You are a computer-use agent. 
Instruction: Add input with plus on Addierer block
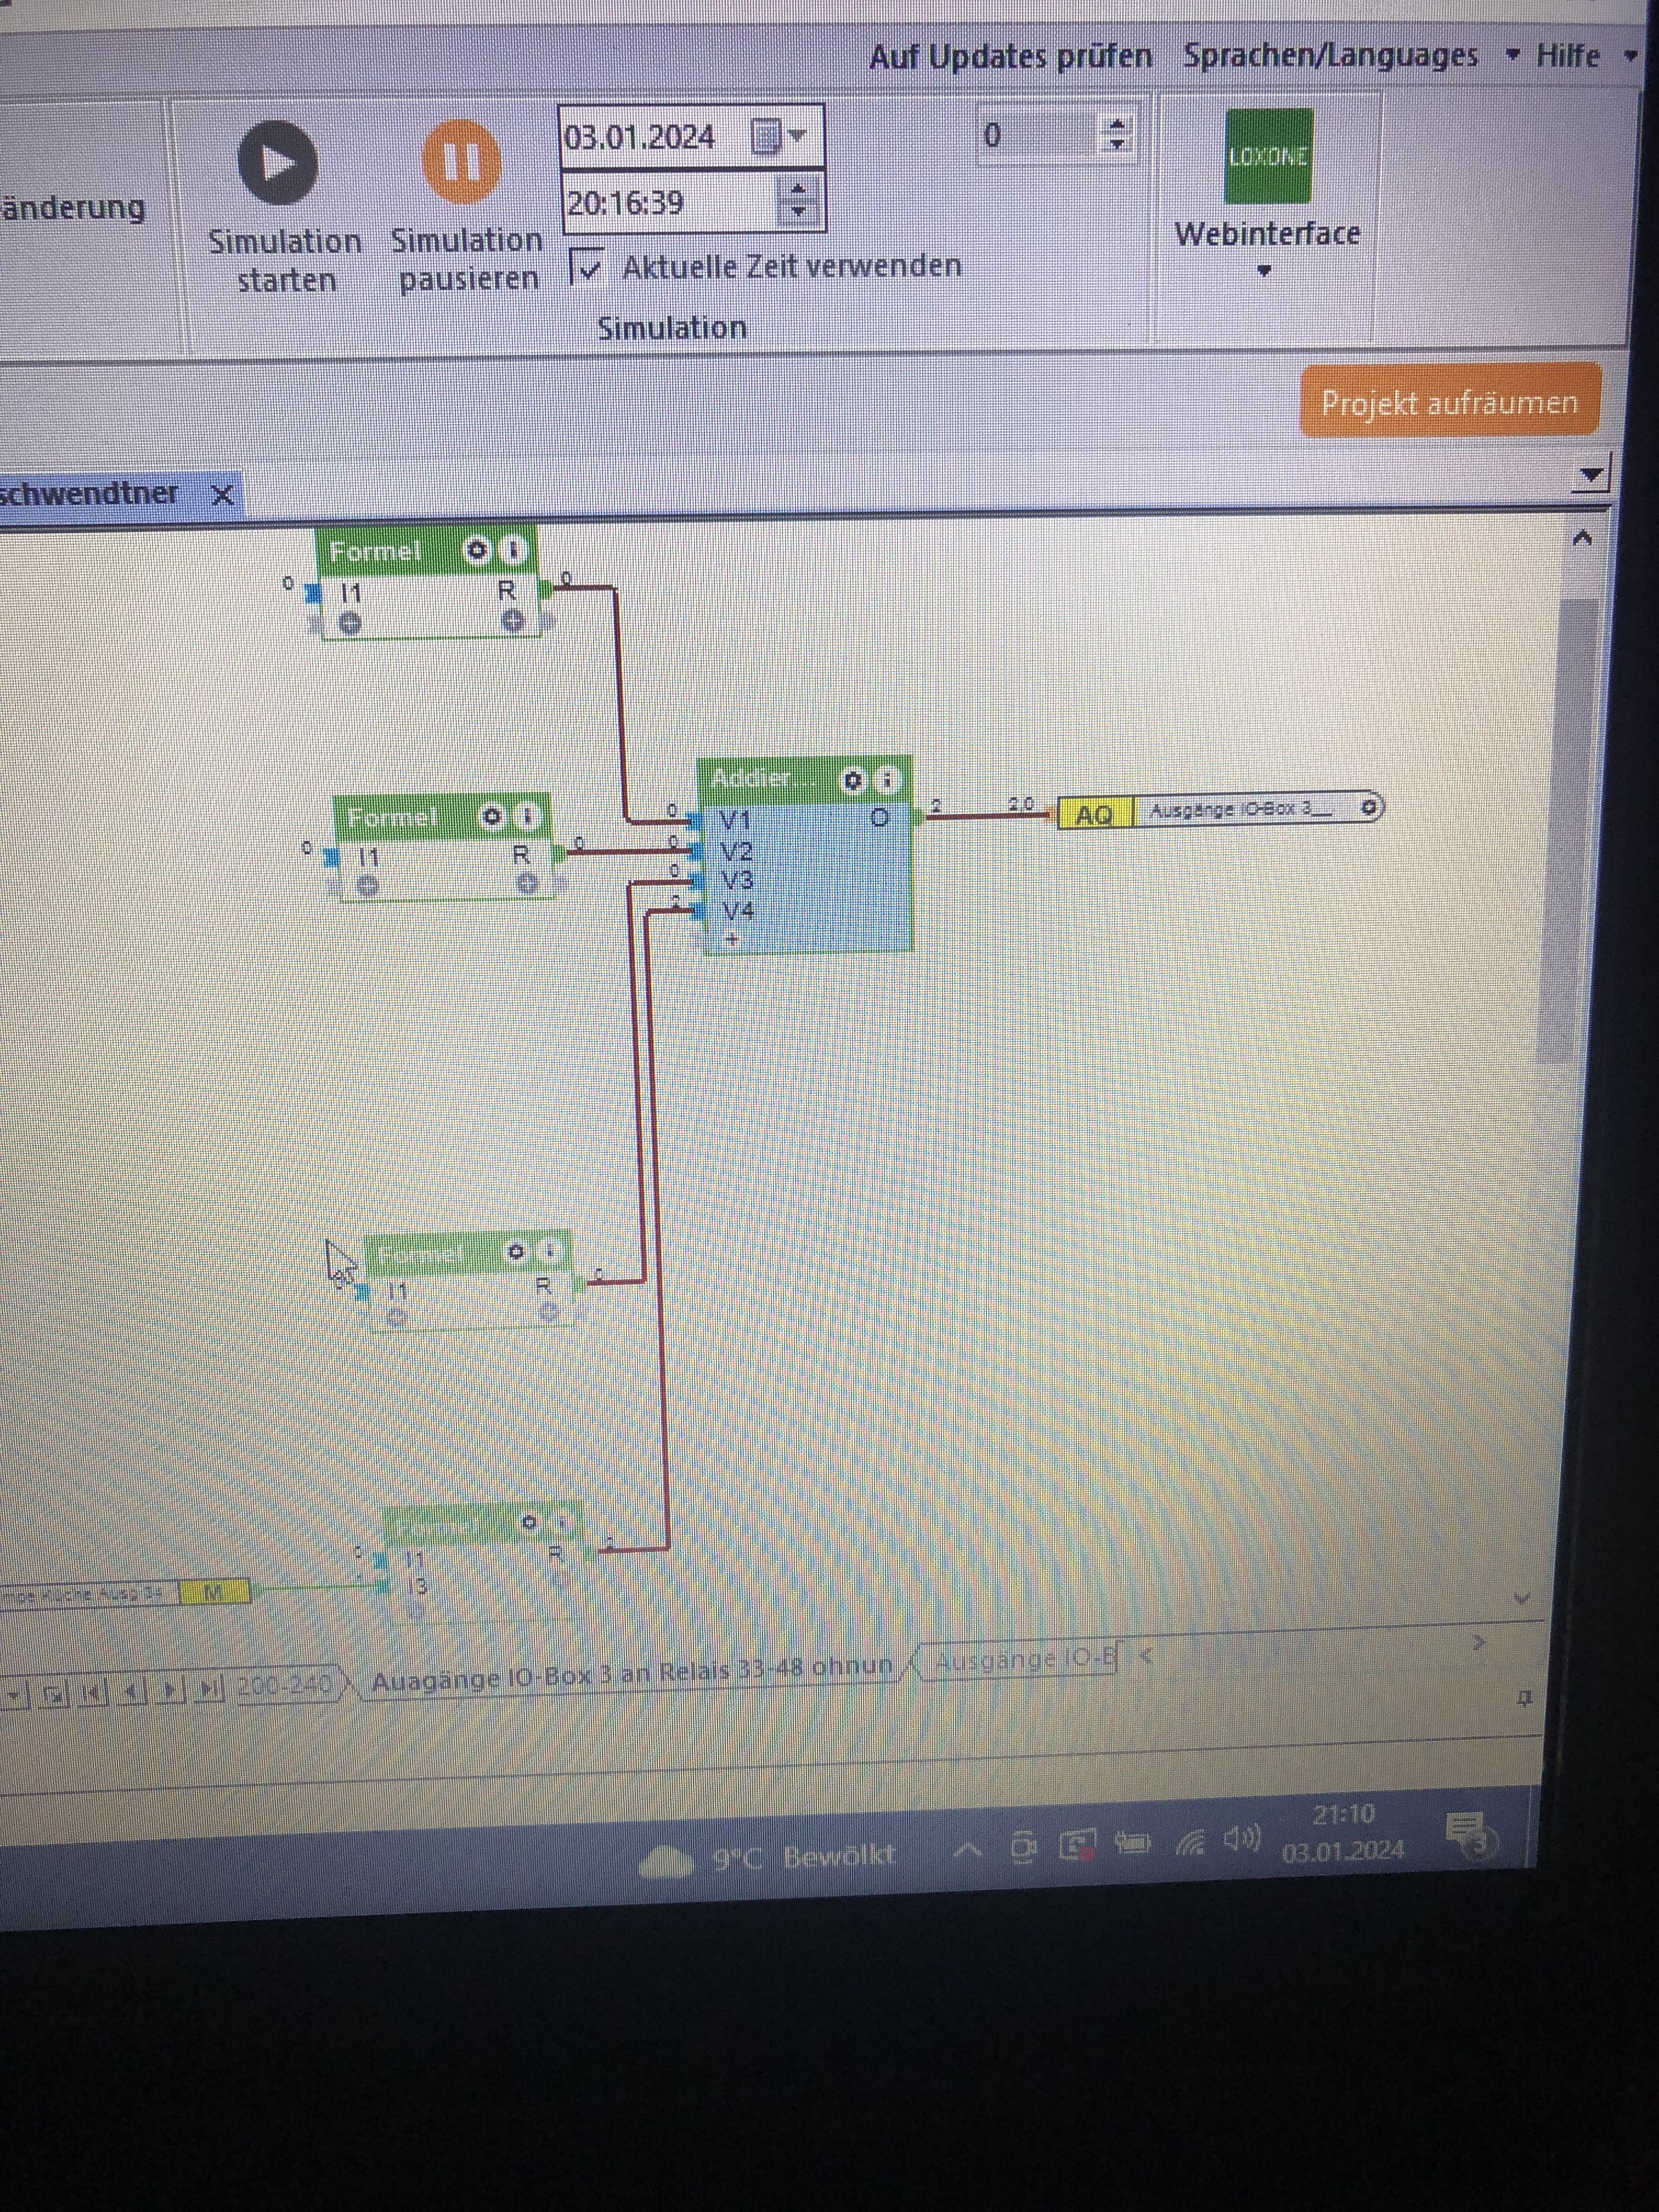pyautogui.click(x=732, y=939)
